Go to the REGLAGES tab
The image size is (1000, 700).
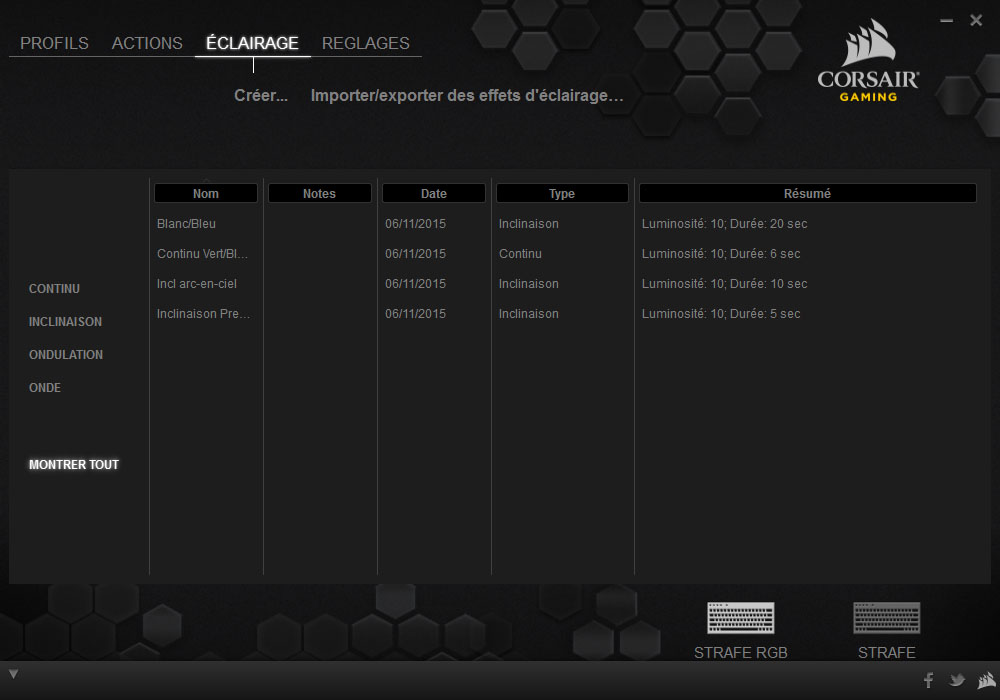pyautogui.click(x=365, y=43)
